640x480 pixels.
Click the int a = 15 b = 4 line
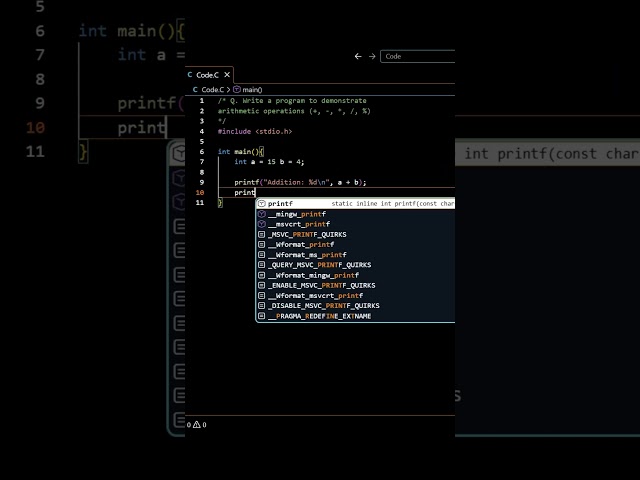(x=269, y=162)
